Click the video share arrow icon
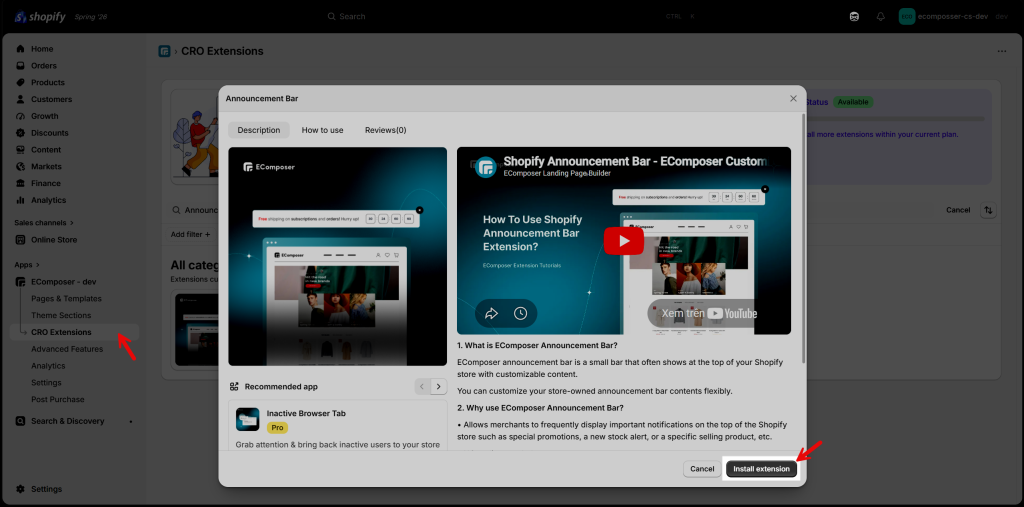1024x507 pixels. [x=491, y=314]
